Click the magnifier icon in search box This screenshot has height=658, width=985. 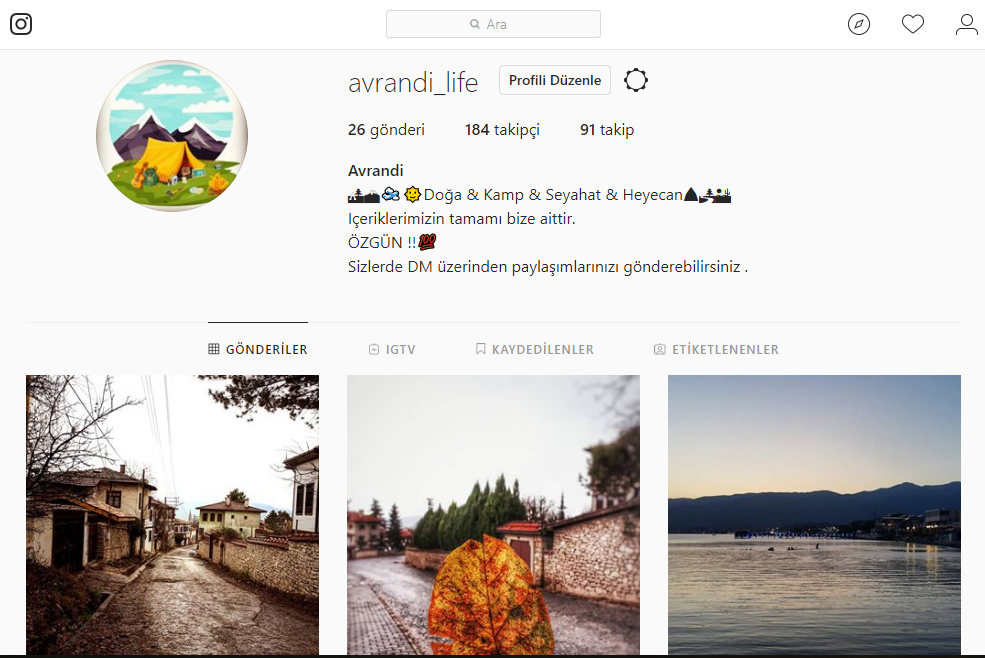[475, 24]
